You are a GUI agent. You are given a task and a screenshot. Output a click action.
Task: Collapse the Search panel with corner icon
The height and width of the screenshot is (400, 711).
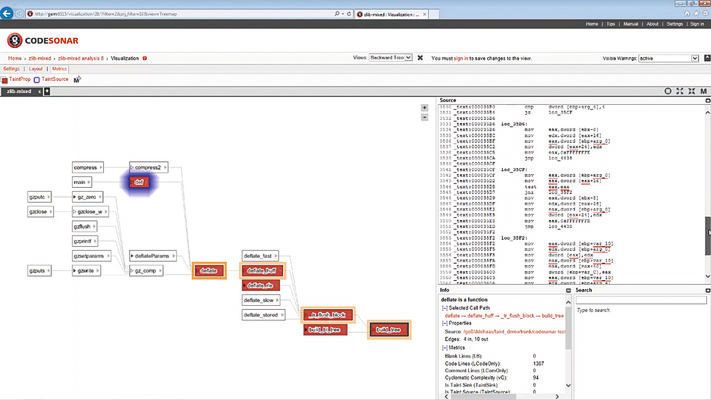click(x=707, y=290)
